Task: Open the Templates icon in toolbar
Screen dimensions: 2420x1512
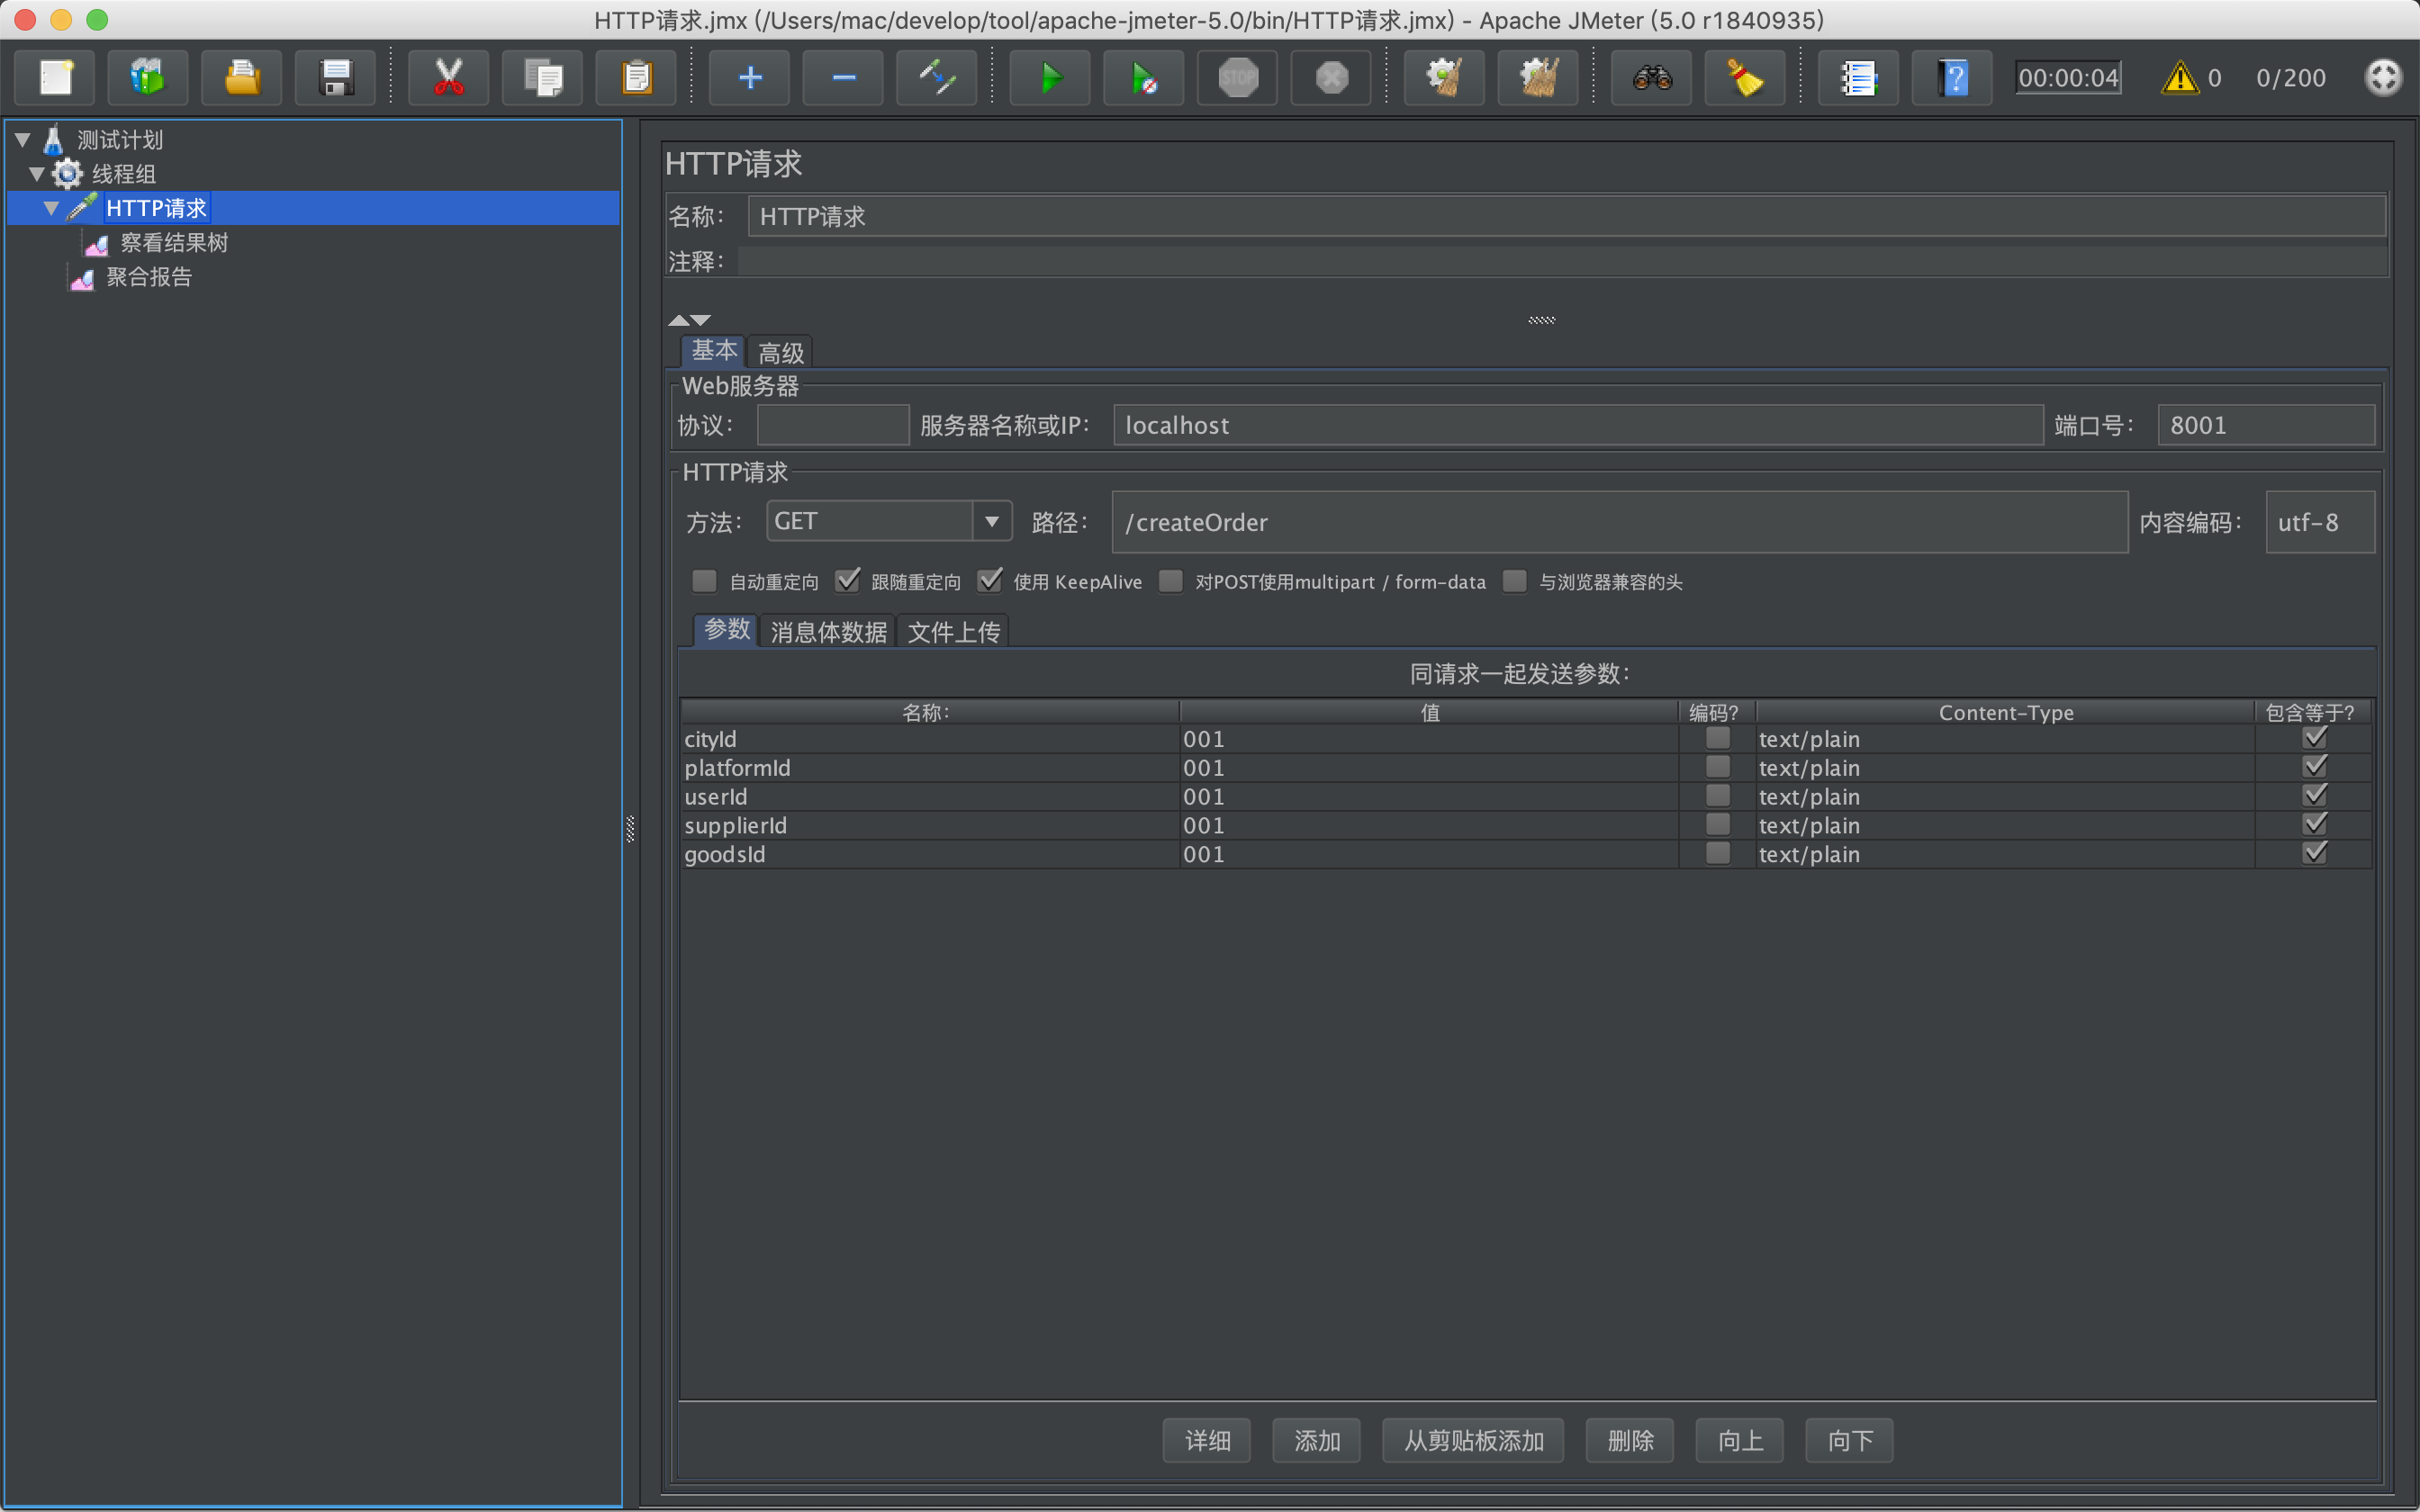Action: (x=148, y=77)
